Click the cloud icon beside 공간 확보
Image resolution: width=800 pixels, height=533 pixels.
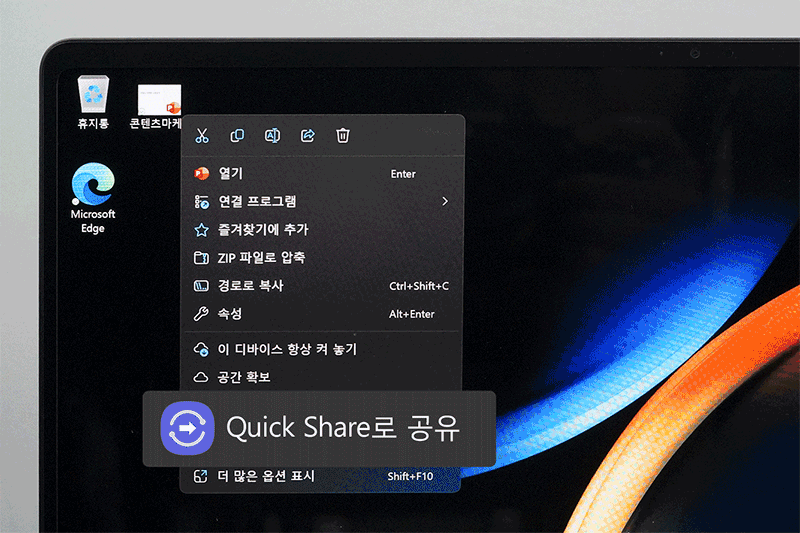tap(201, 377)
